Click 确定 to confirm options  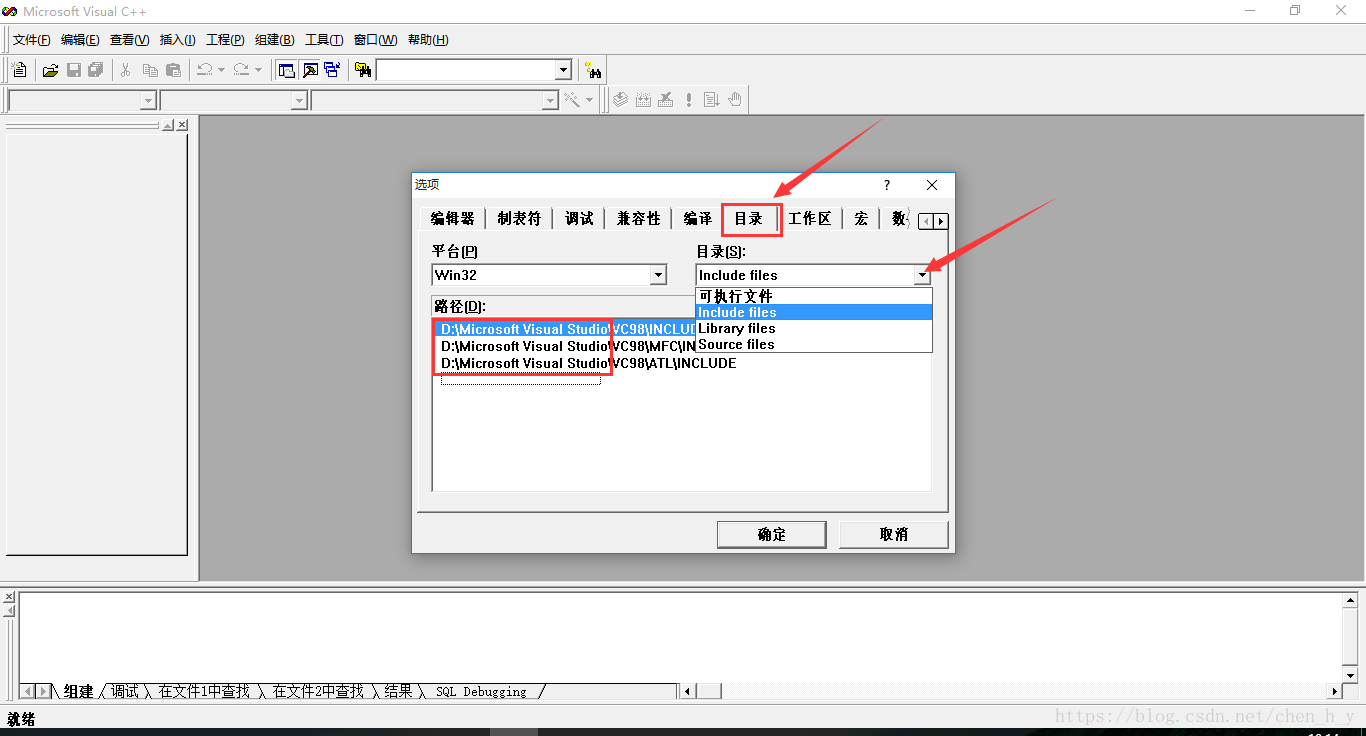click(772, 534)
